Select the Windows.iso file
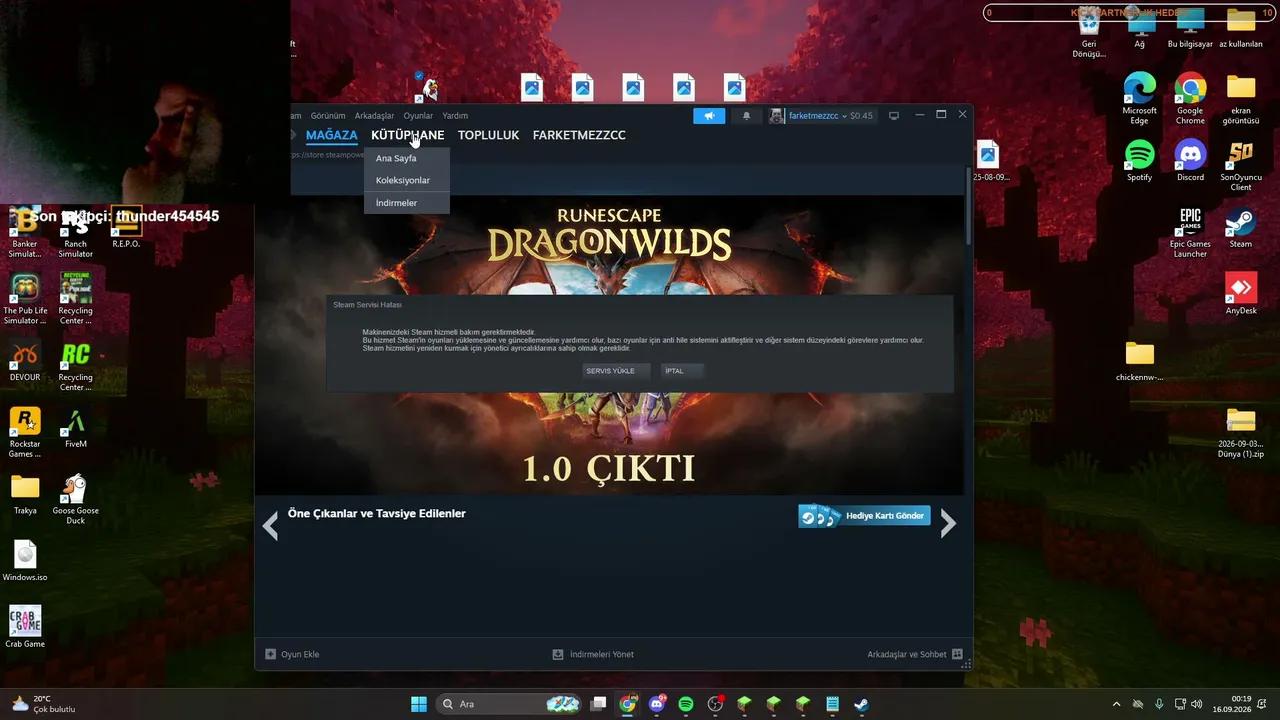Image resolution: width=1280 pixels, height=720 pixels. point(25,561)
